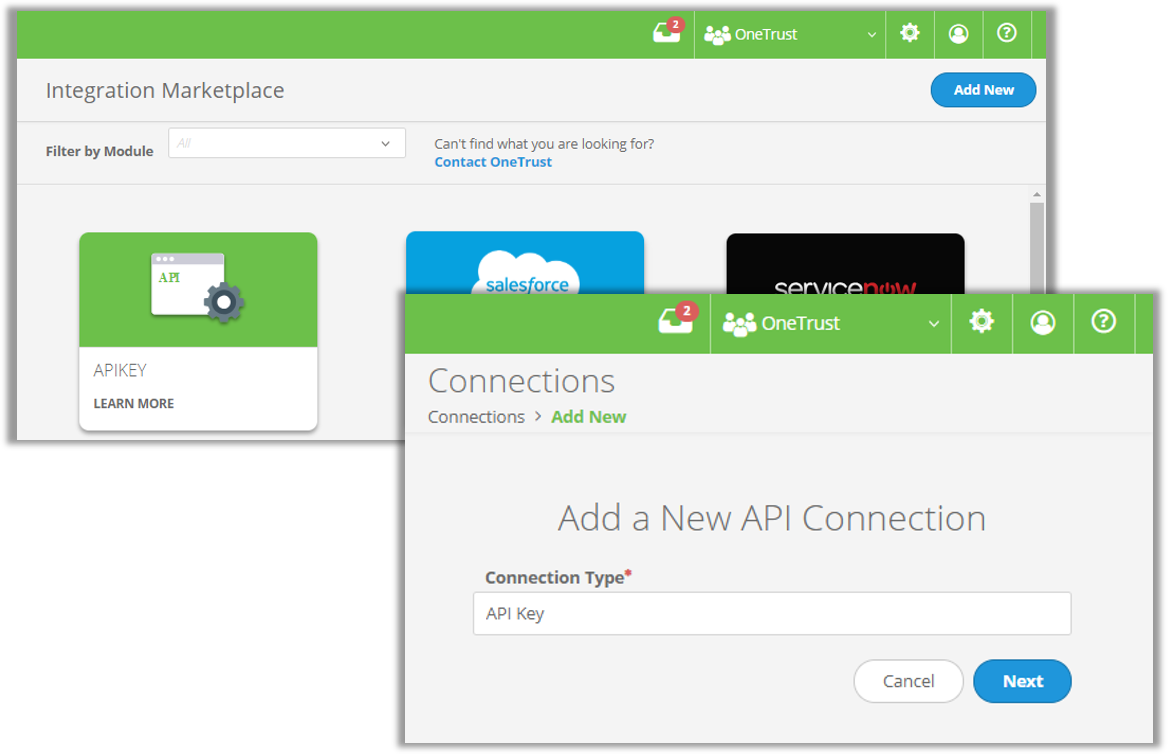The image size is (1168, 754).
Task: Click the Integration Marketplace heading
Action: pyautogui.click(x=165, y=90)
